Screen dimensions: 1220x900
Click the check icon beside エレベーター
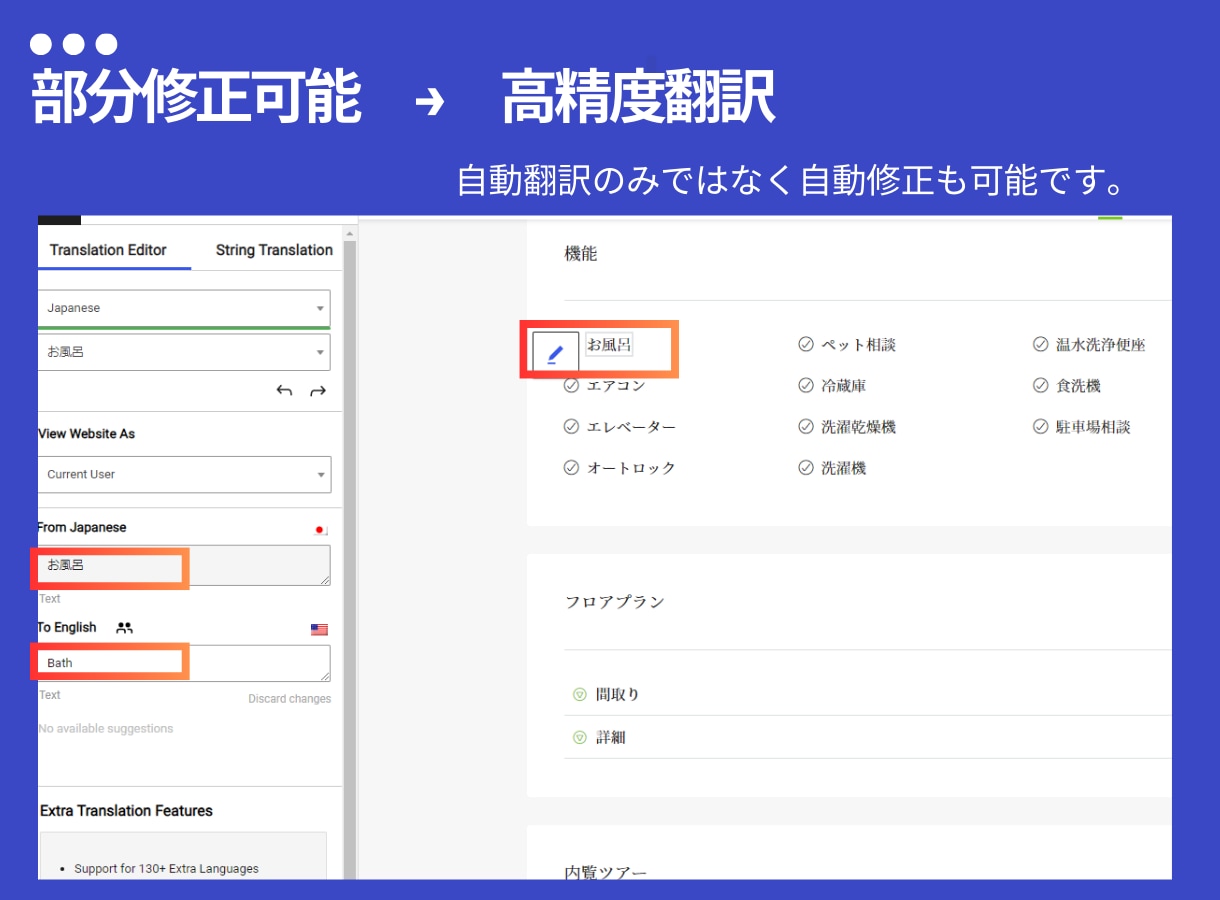click(x=571, y=426)
